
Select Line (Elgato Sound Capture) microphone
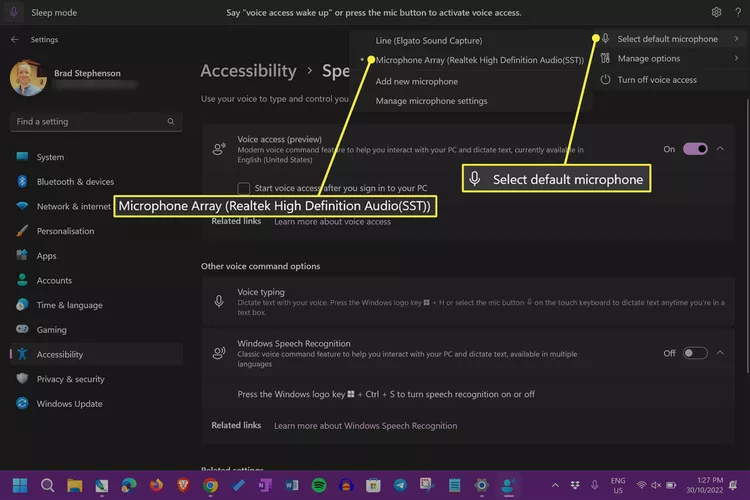pos(429,41)
